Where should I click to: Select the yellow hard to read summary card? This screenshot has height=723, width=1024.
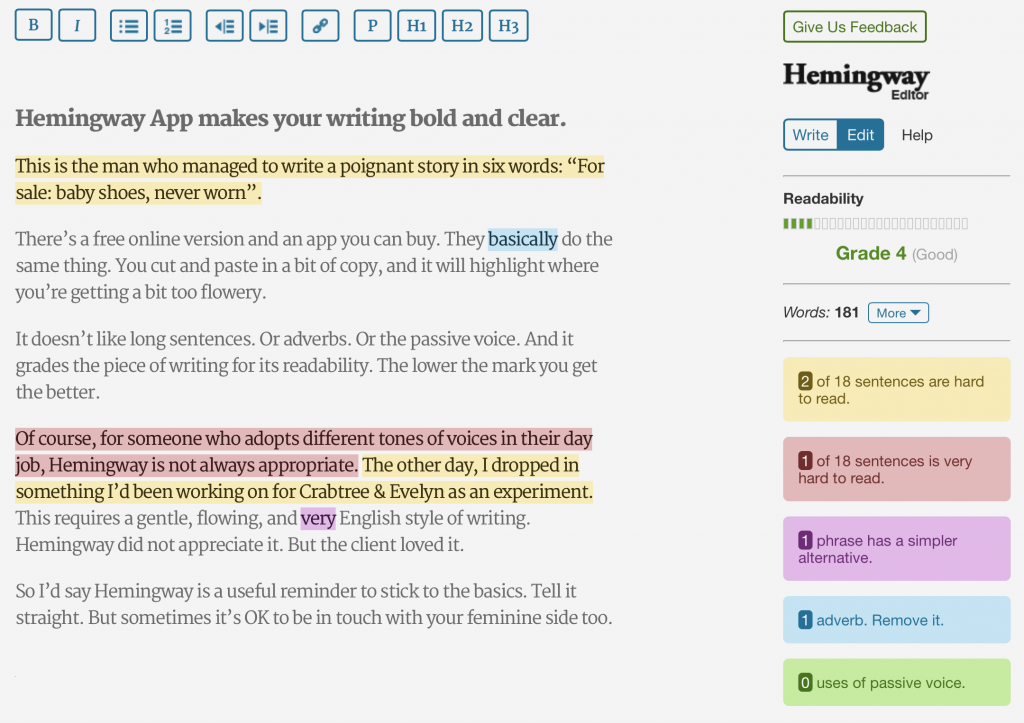click(x=897, y=389)
